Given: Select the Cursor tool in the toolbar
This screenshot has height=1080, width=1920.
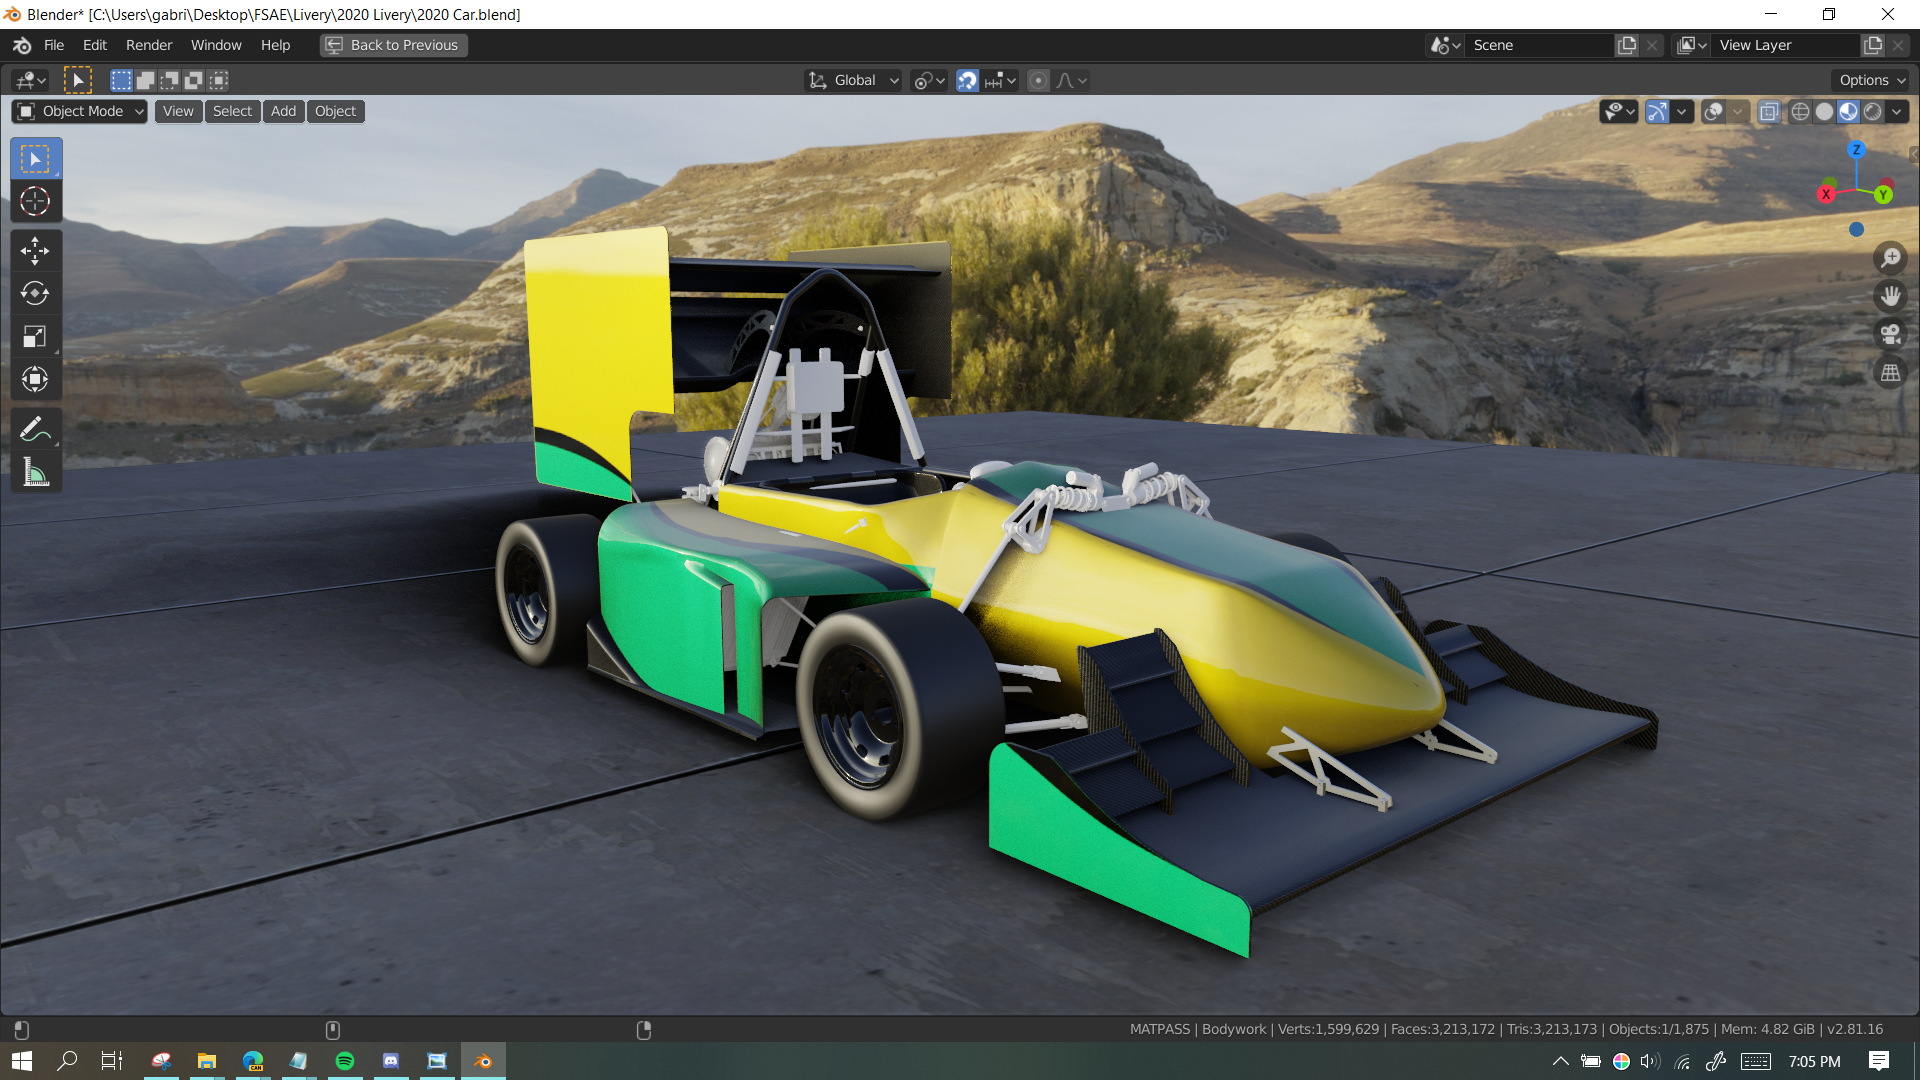Looking at the screenshot, I should tap(35, 202).
